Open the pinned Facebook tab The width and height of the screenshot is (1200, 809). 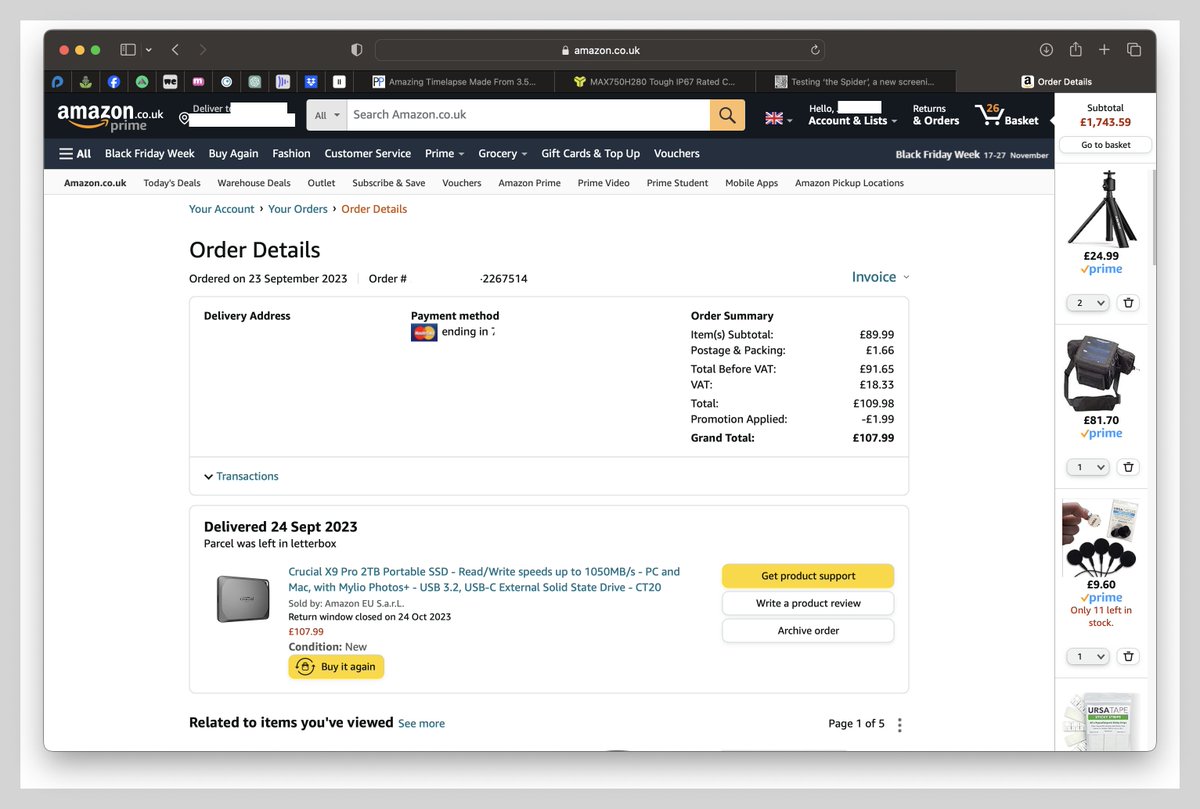click(x=114, y=81)
